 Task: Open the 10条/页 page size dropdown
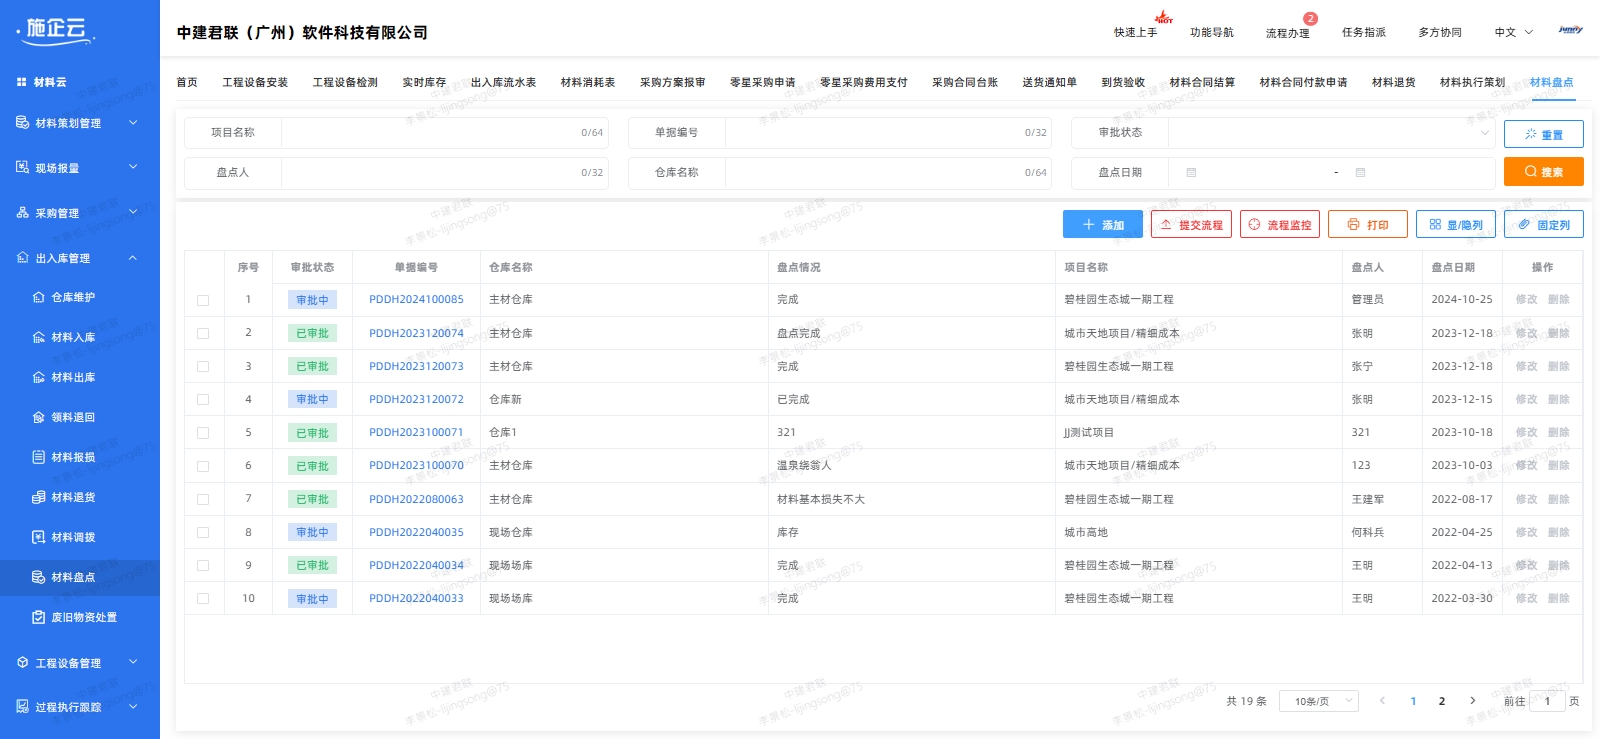pos(1321,701)
